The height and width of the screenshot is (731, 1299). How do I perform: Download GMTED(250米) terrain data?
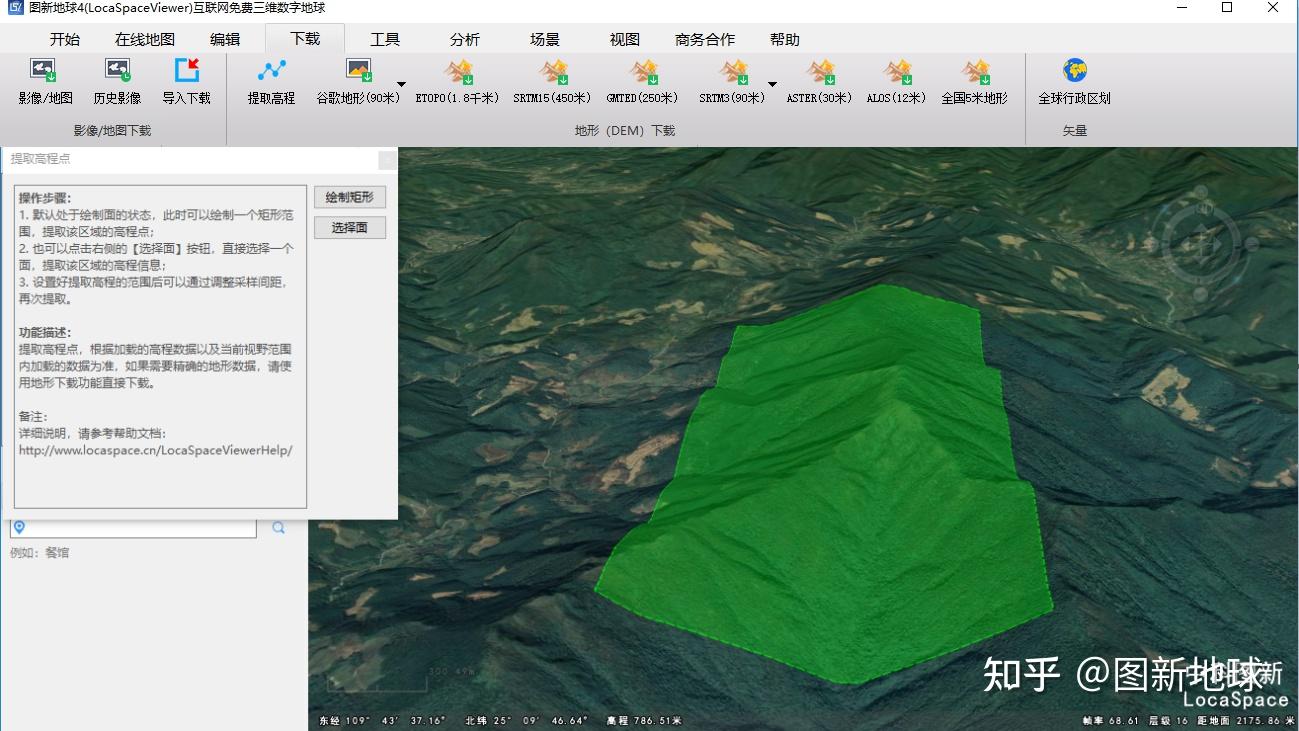pyautogui.click(x=643, y=82)
